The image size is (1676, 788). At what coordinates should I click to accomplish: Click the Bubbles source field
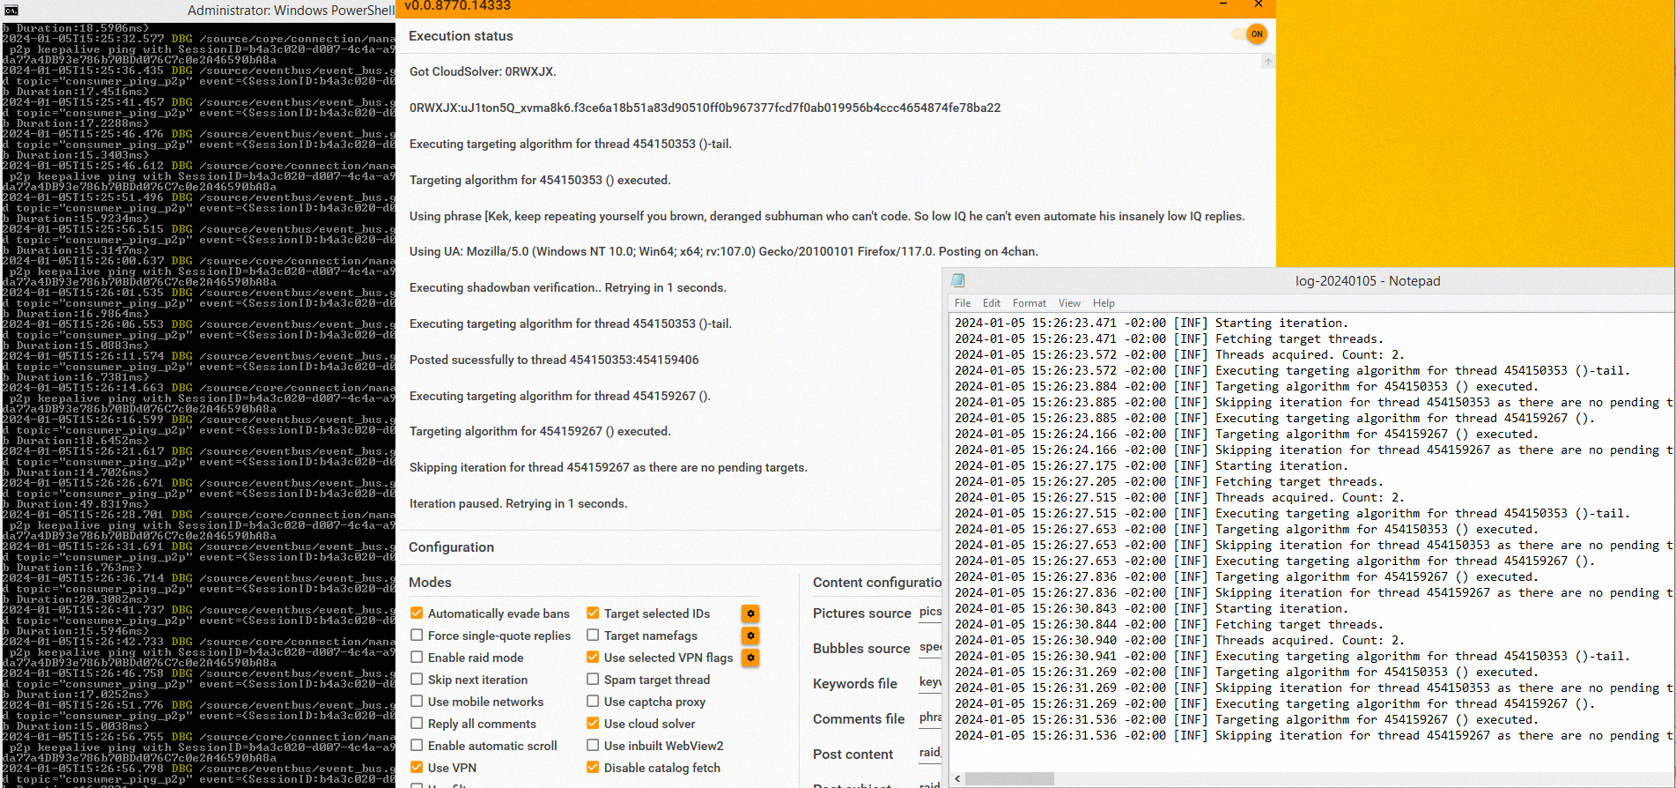(930, 648)
